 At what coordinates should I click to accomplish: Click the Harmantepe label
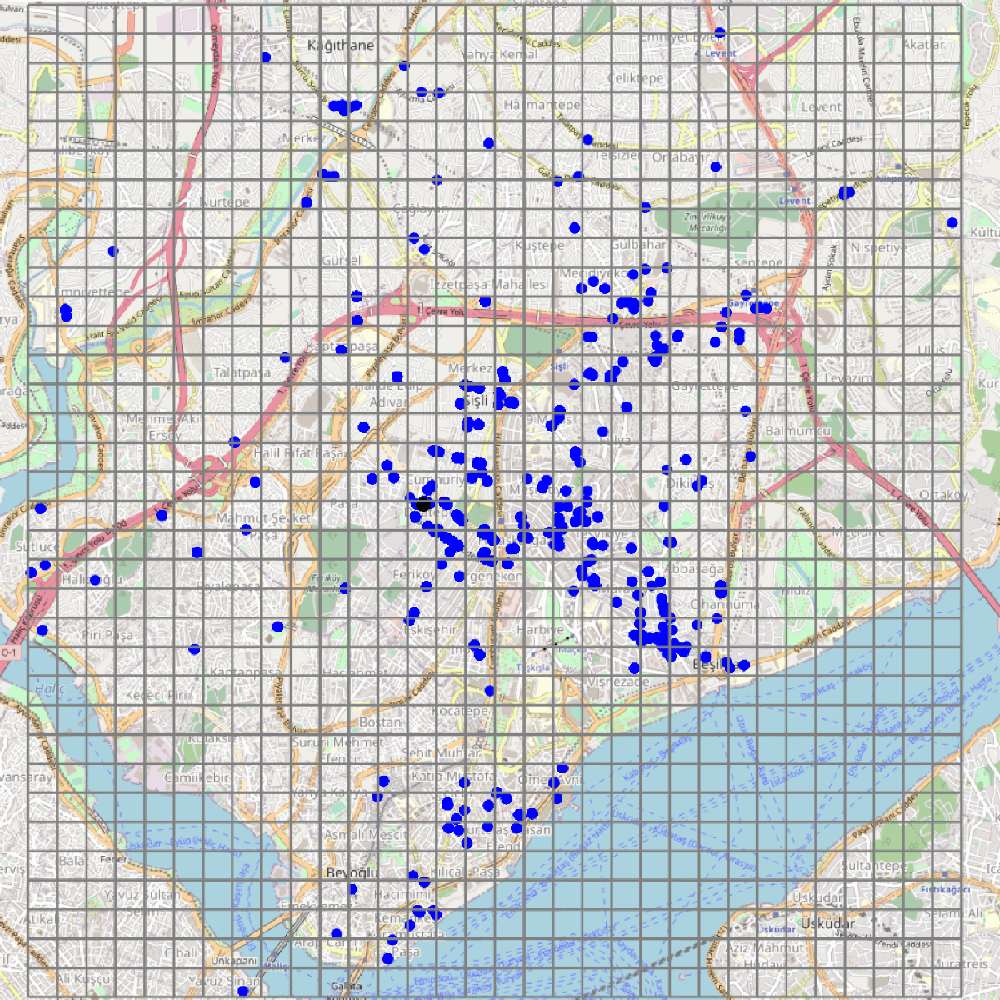tap(542, 105)
